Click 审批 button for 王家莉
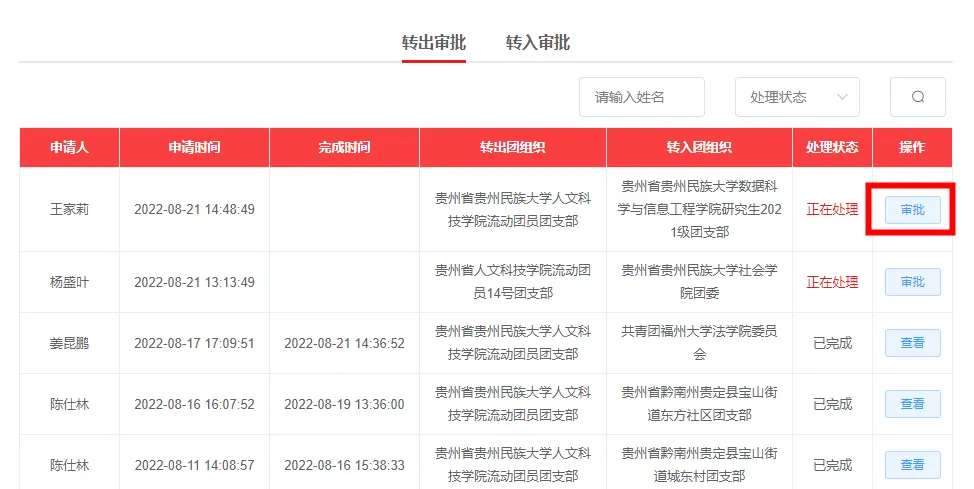 pyautogui.click(x=913, y=210)
